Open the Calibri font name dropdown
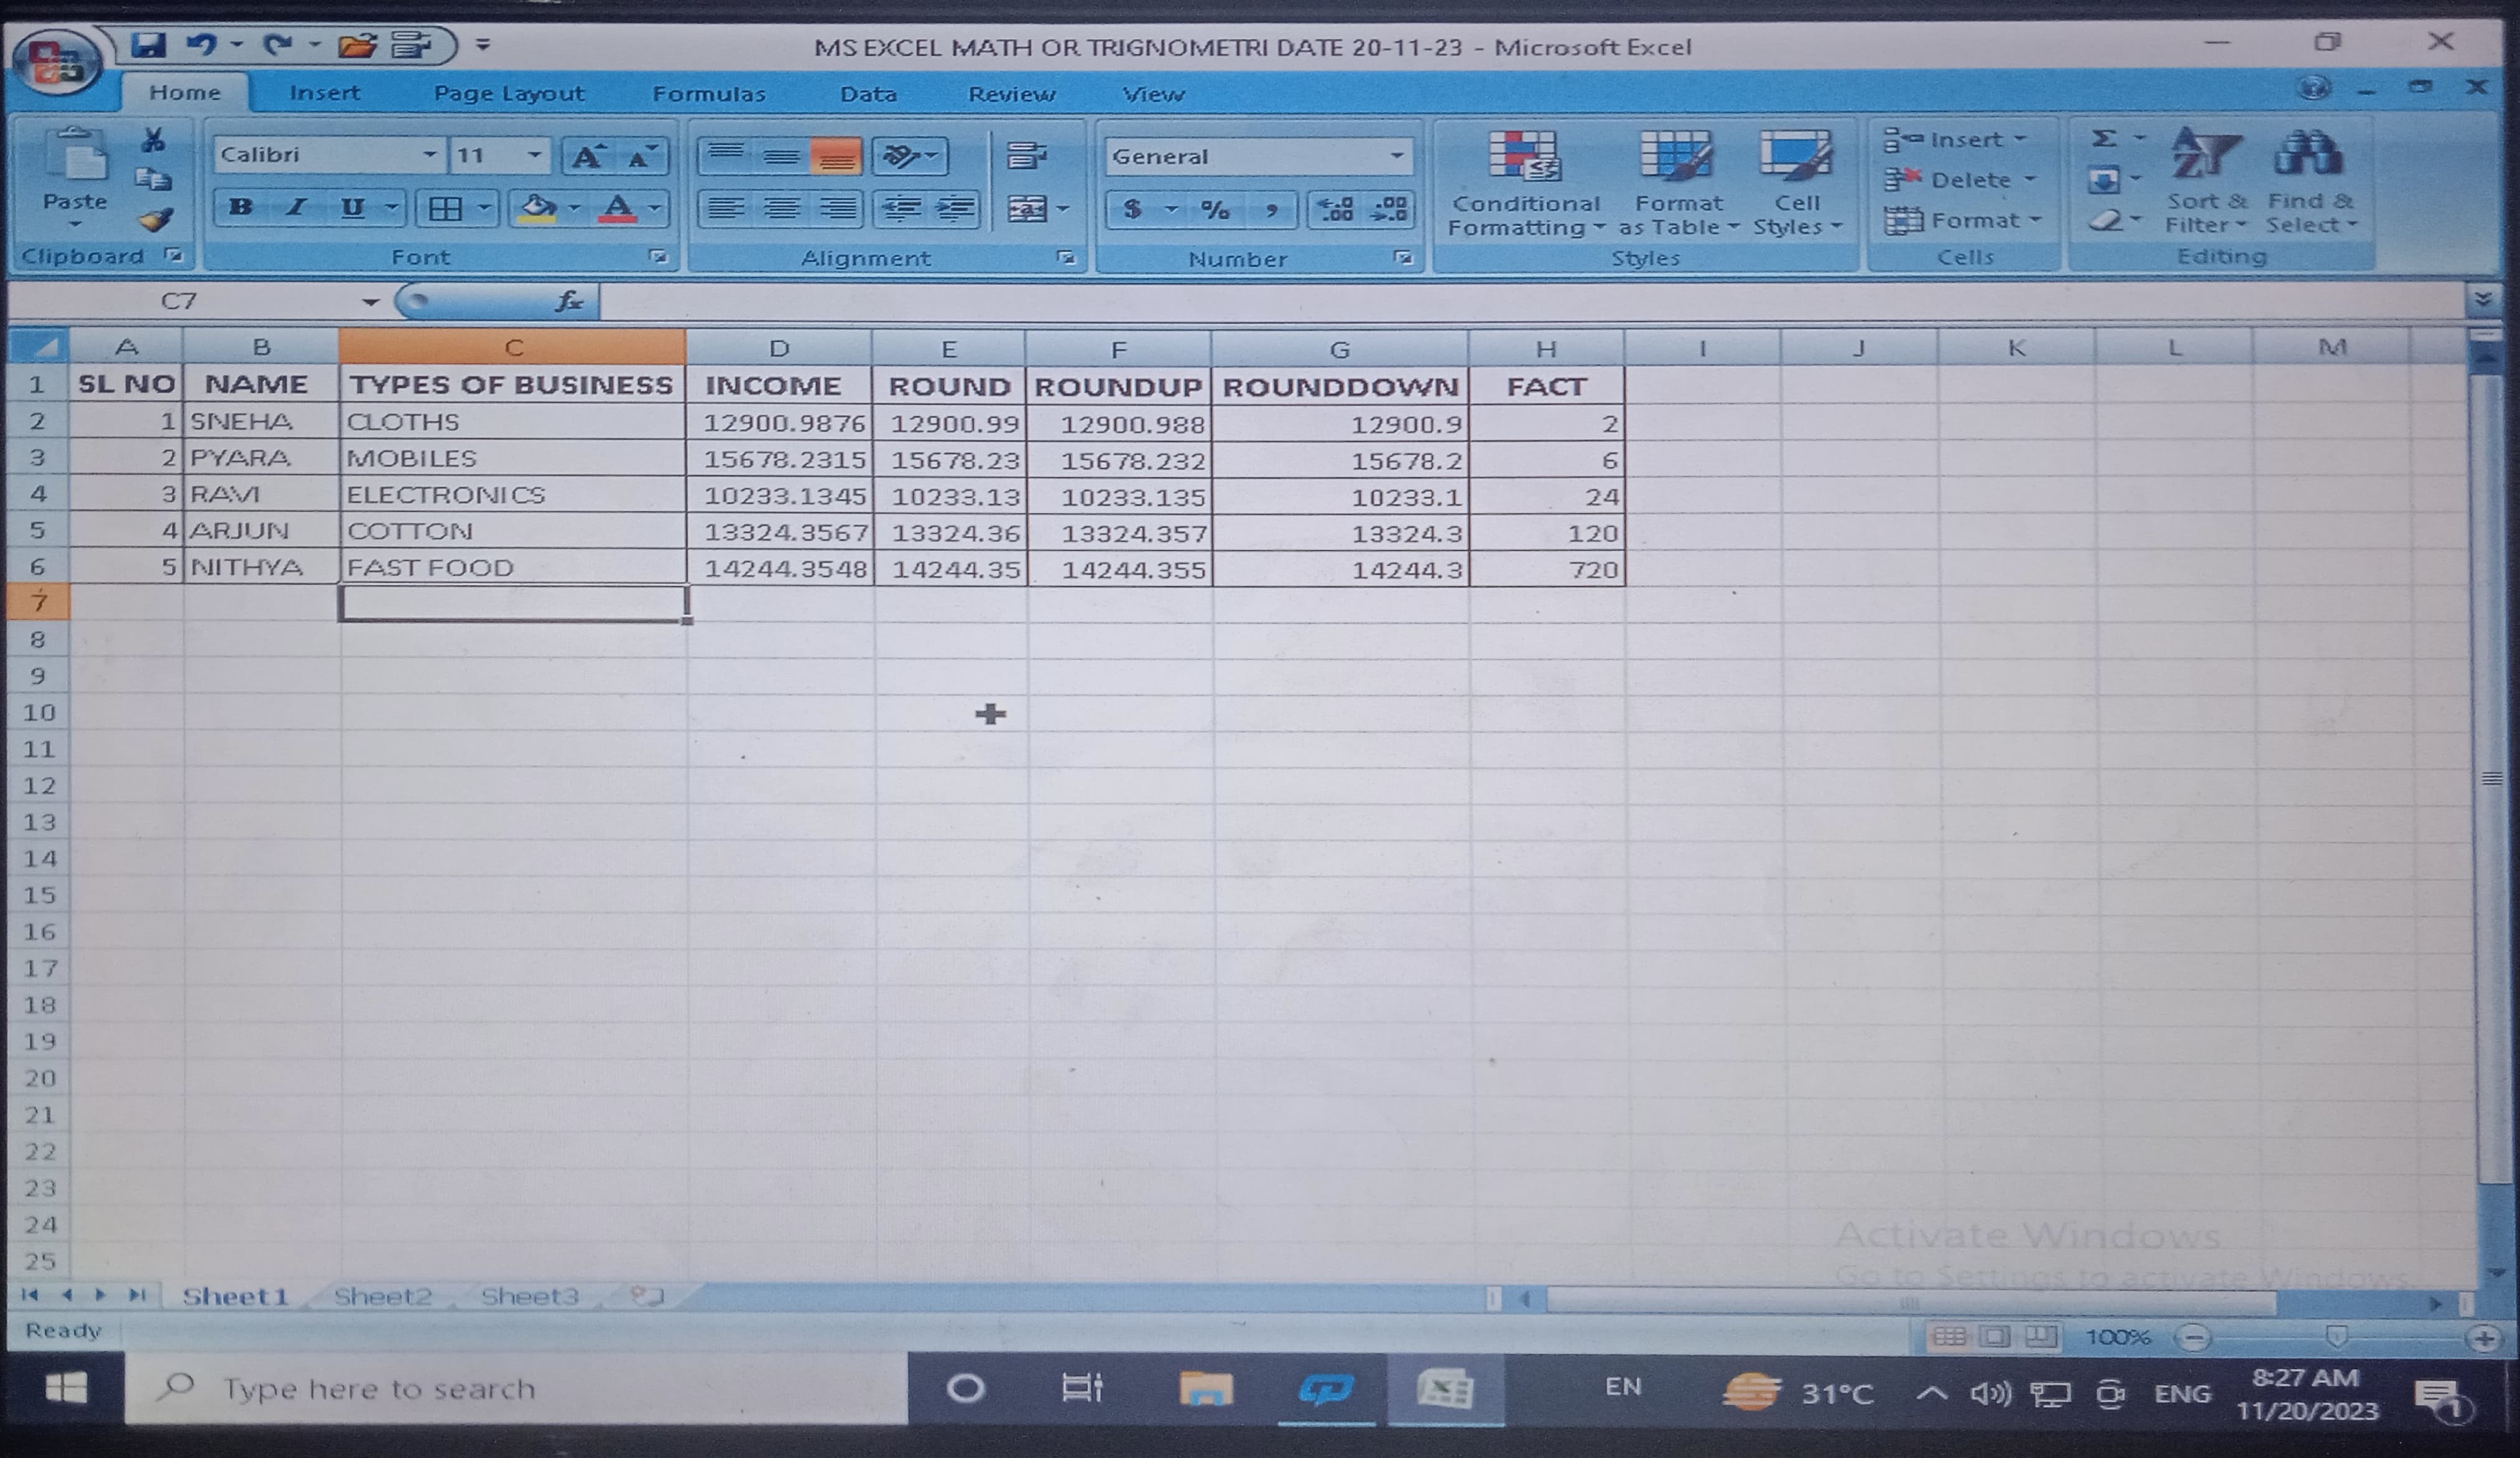 429,155
